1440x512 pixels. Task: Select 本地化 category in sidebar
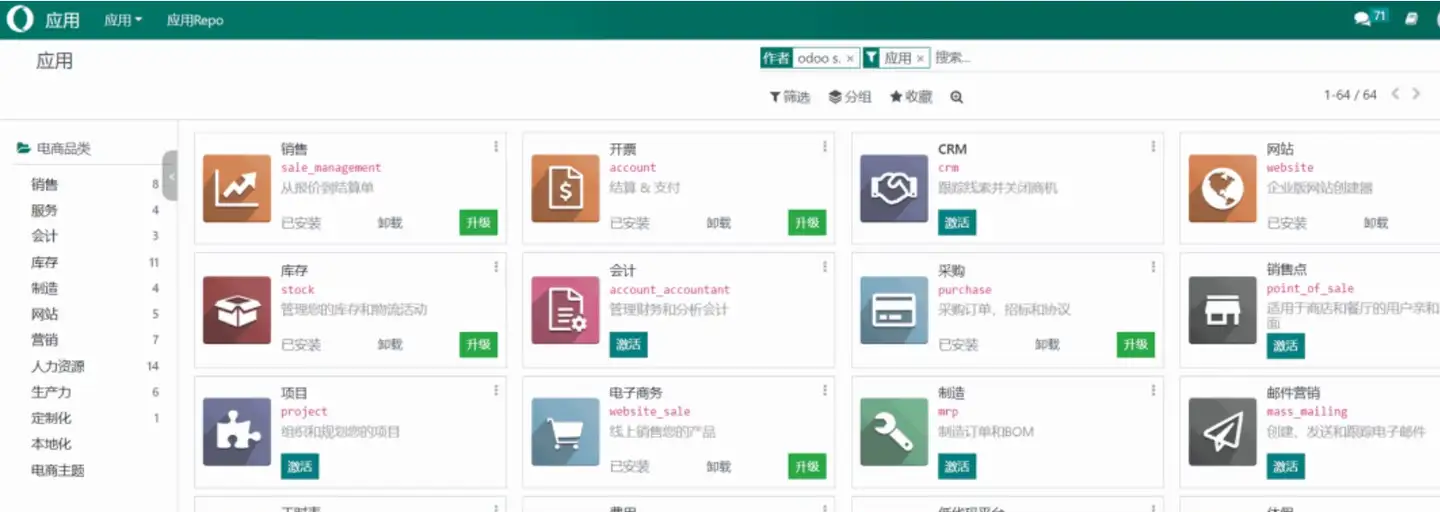[51, 444]
